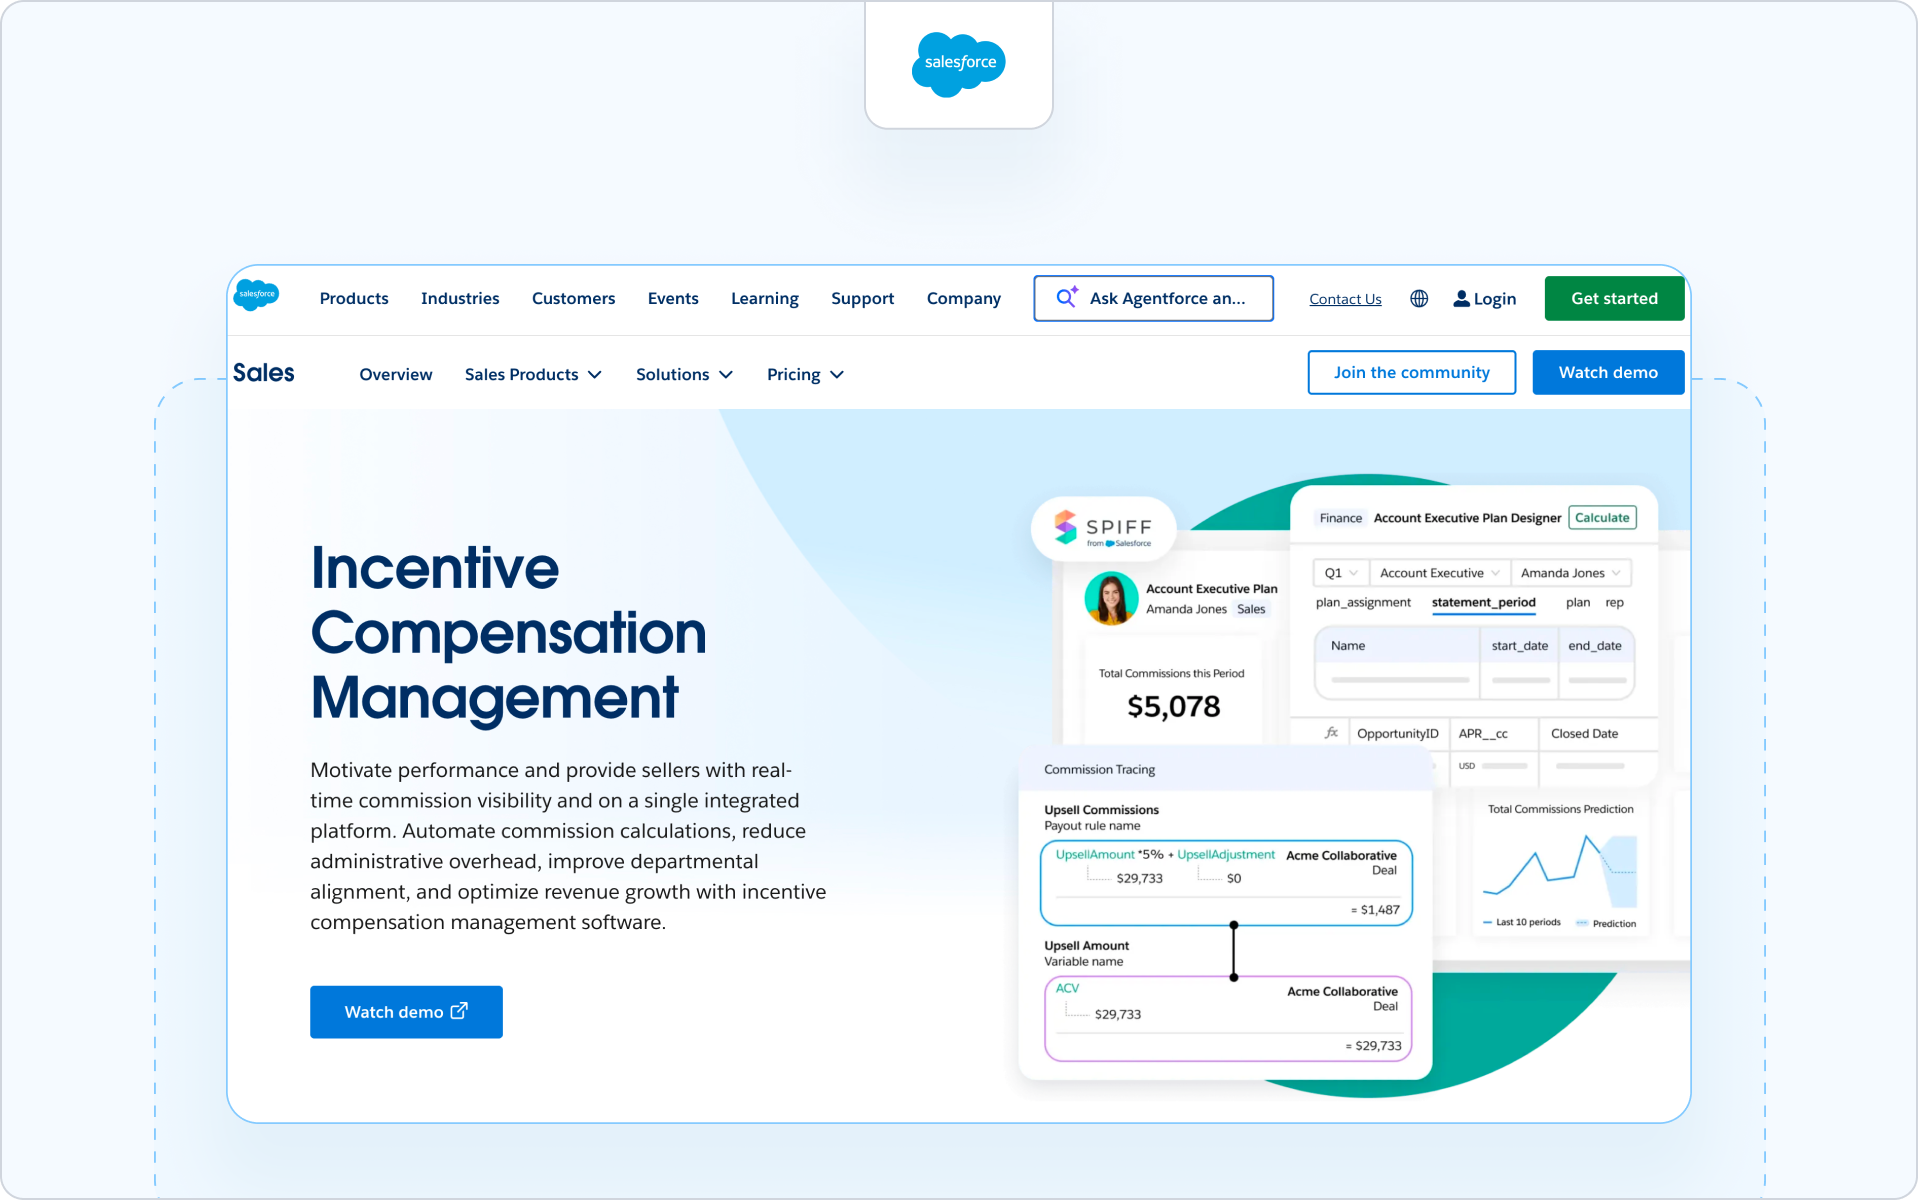Screen dimensions: 1918x1200
Task: Click the end_date column header
Action: [x=1595, y=646]
